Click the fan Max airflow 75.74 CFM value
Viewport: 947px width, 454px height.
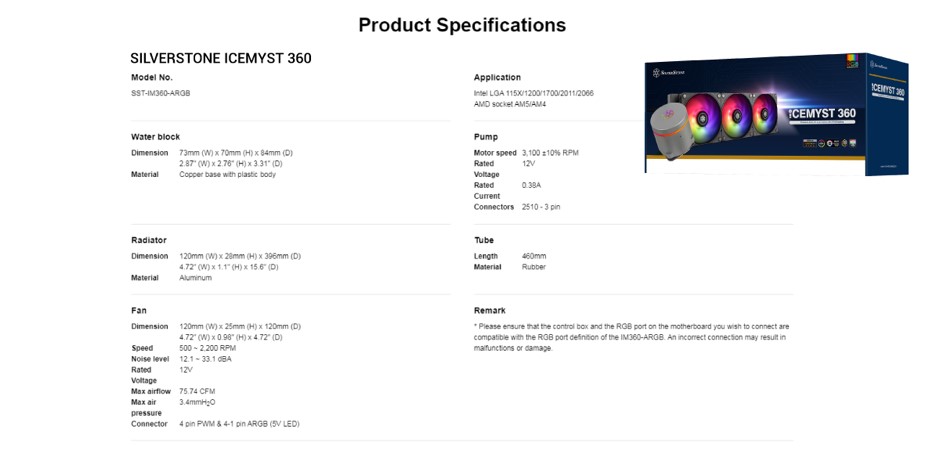pyautogui.click(x=197, y=391)
